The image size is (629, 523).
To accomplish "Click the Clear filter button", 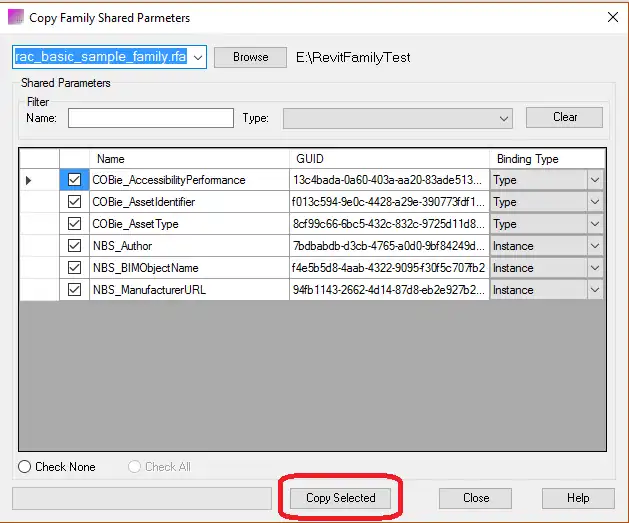I will click(x=565, y=118).
